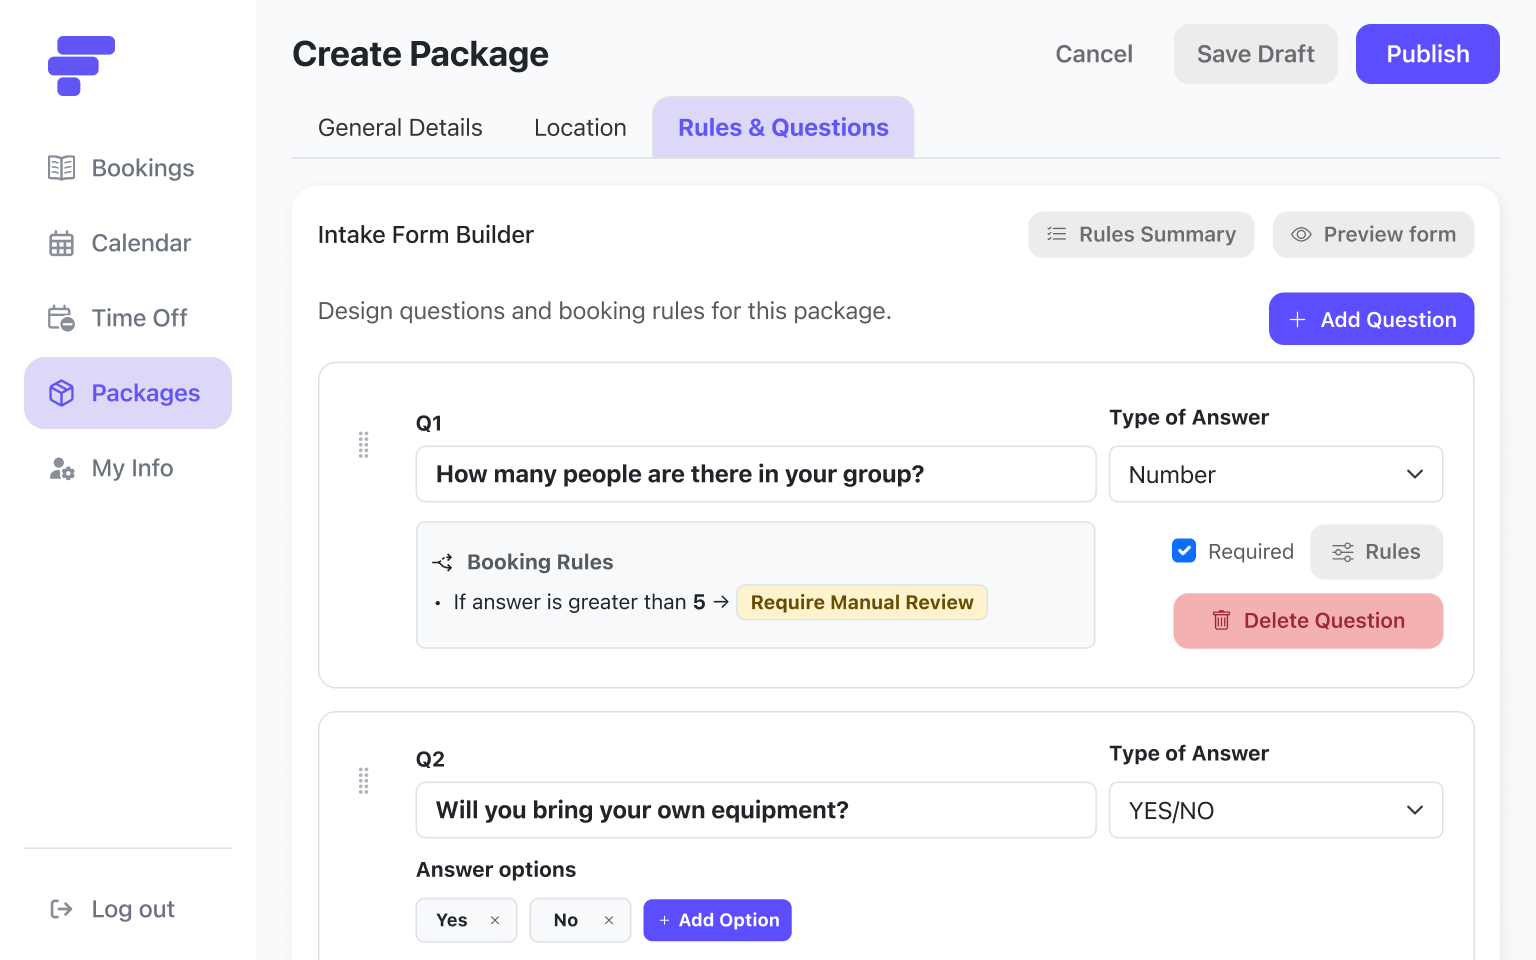Viewport: 1536px width, 960px height.
Task: Grab the Q2 drag handle
Action: (x=364, y=781)
